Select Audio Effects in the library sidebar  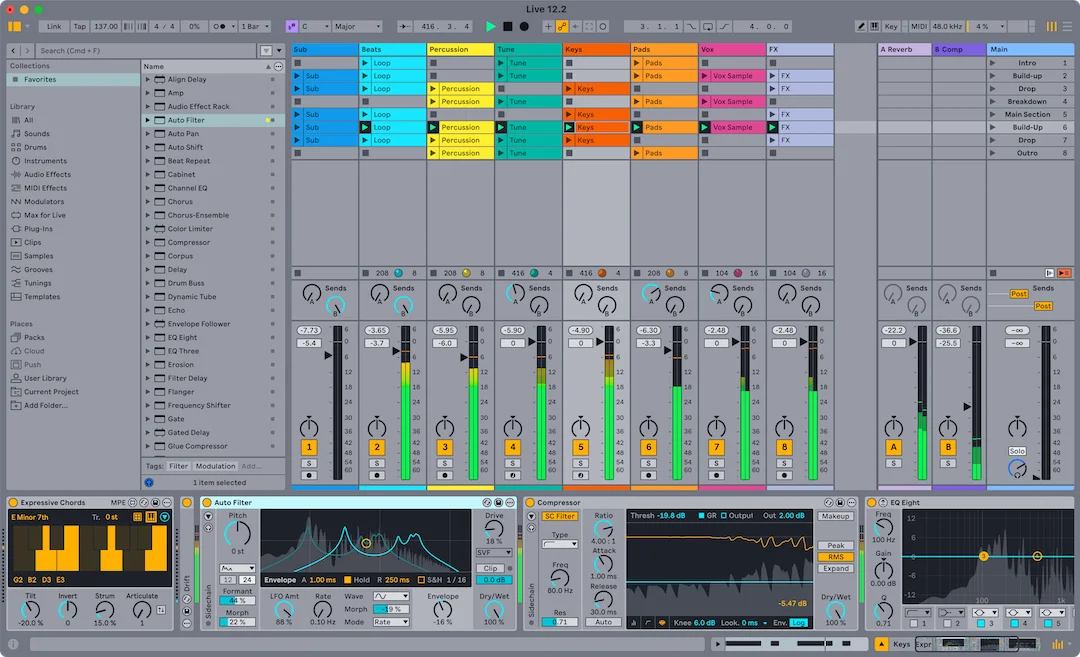47,174
